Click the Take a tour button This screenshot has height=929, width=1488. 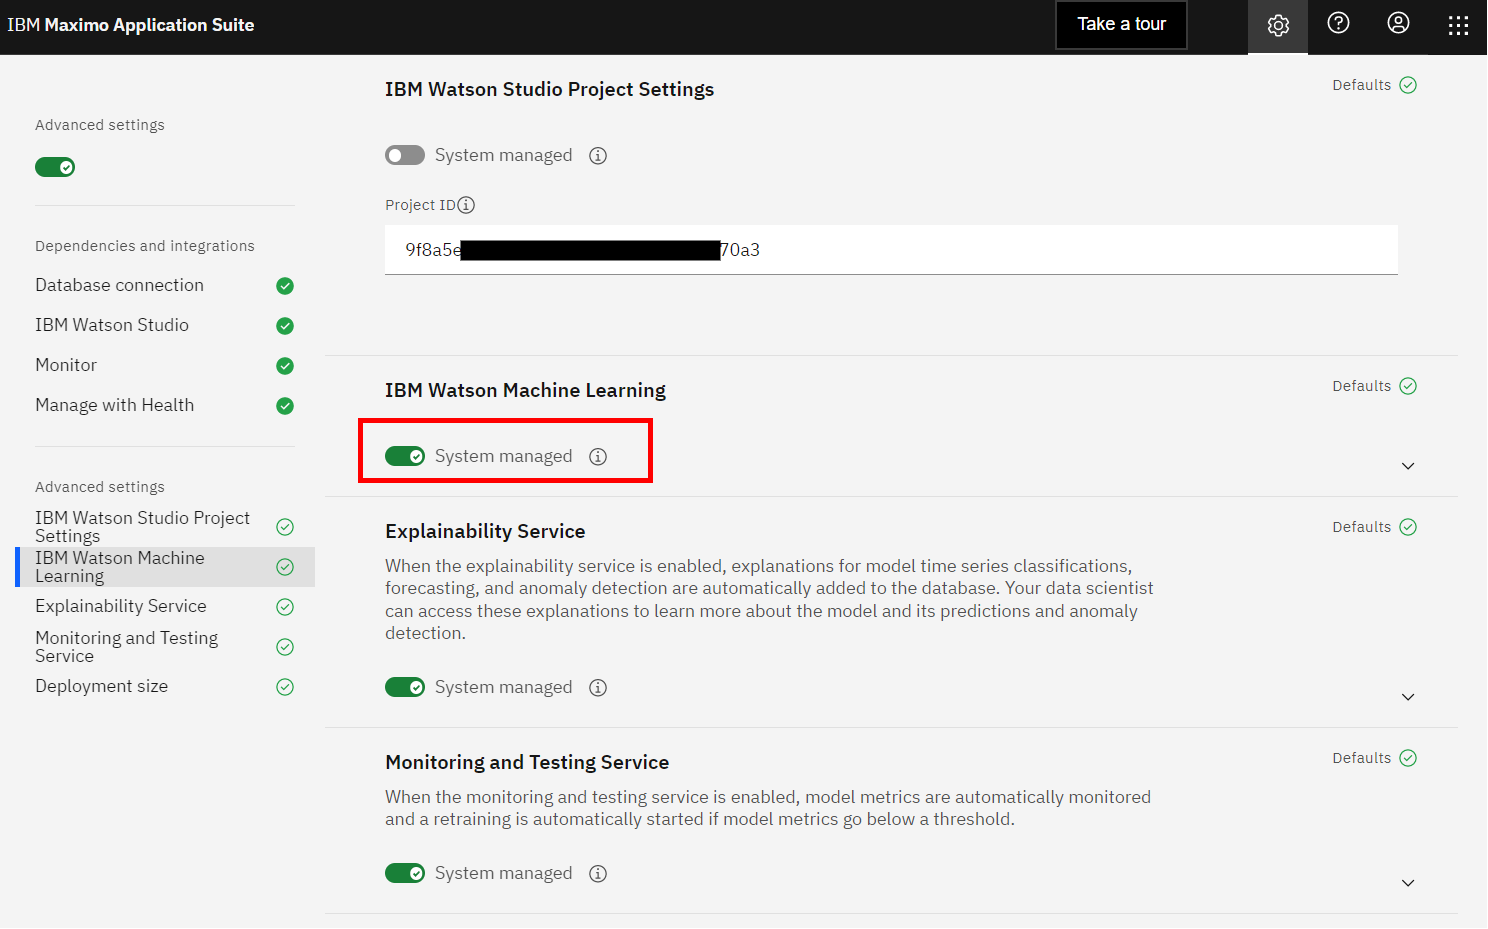tap(1121, 24)
